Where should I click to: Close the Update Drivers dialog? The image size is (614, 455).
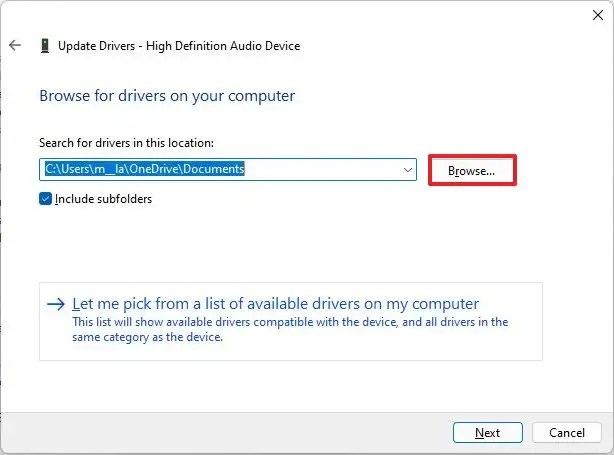pyautogui.click(x=598, y=15)
